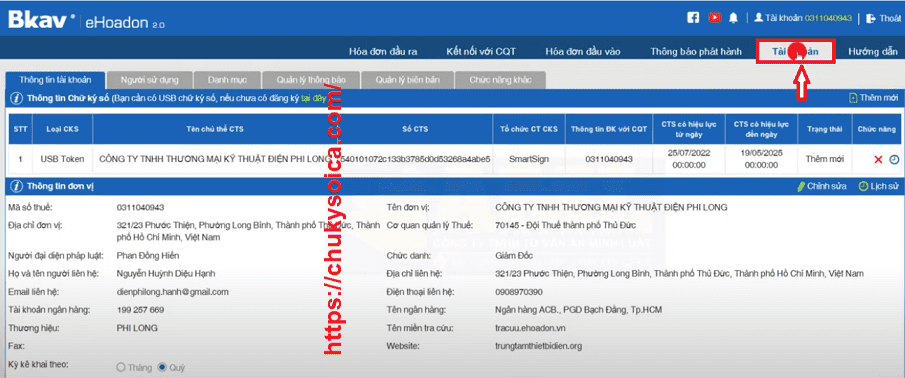Image resolution: width=905 pixels, height=378 pixels.
Task: Click the Trạng thái column header
Action: coord(825,129)
